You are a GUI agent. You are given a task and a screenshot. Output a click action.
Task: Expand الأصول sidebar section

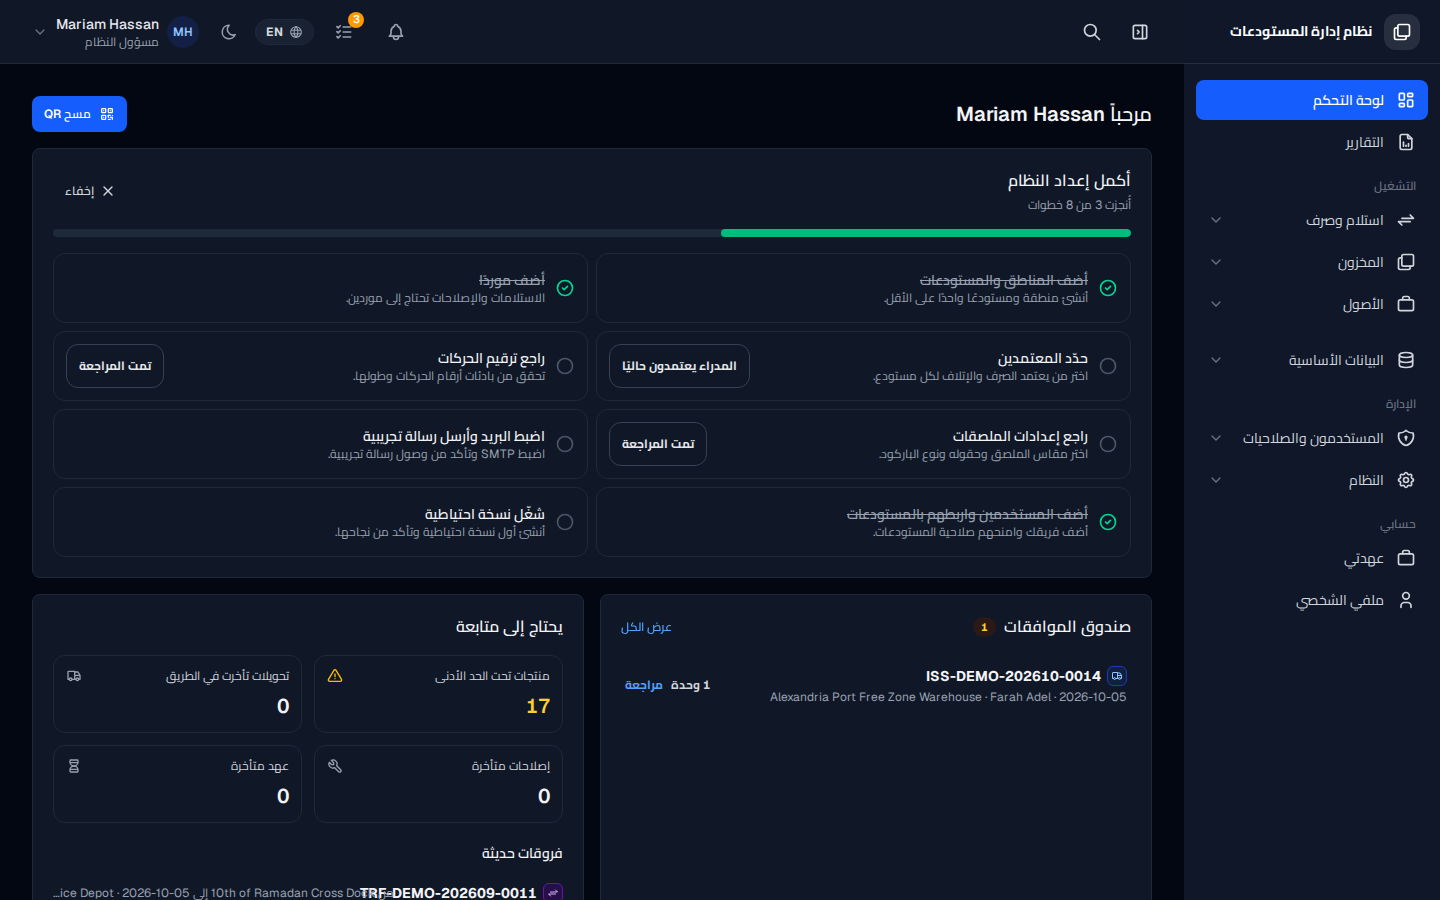1312,304
